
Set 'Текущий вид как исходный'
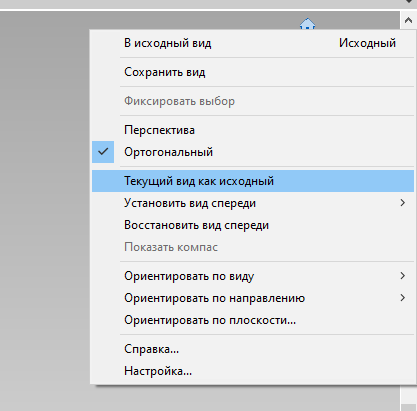pyautogui.click(x=253, y=181)
